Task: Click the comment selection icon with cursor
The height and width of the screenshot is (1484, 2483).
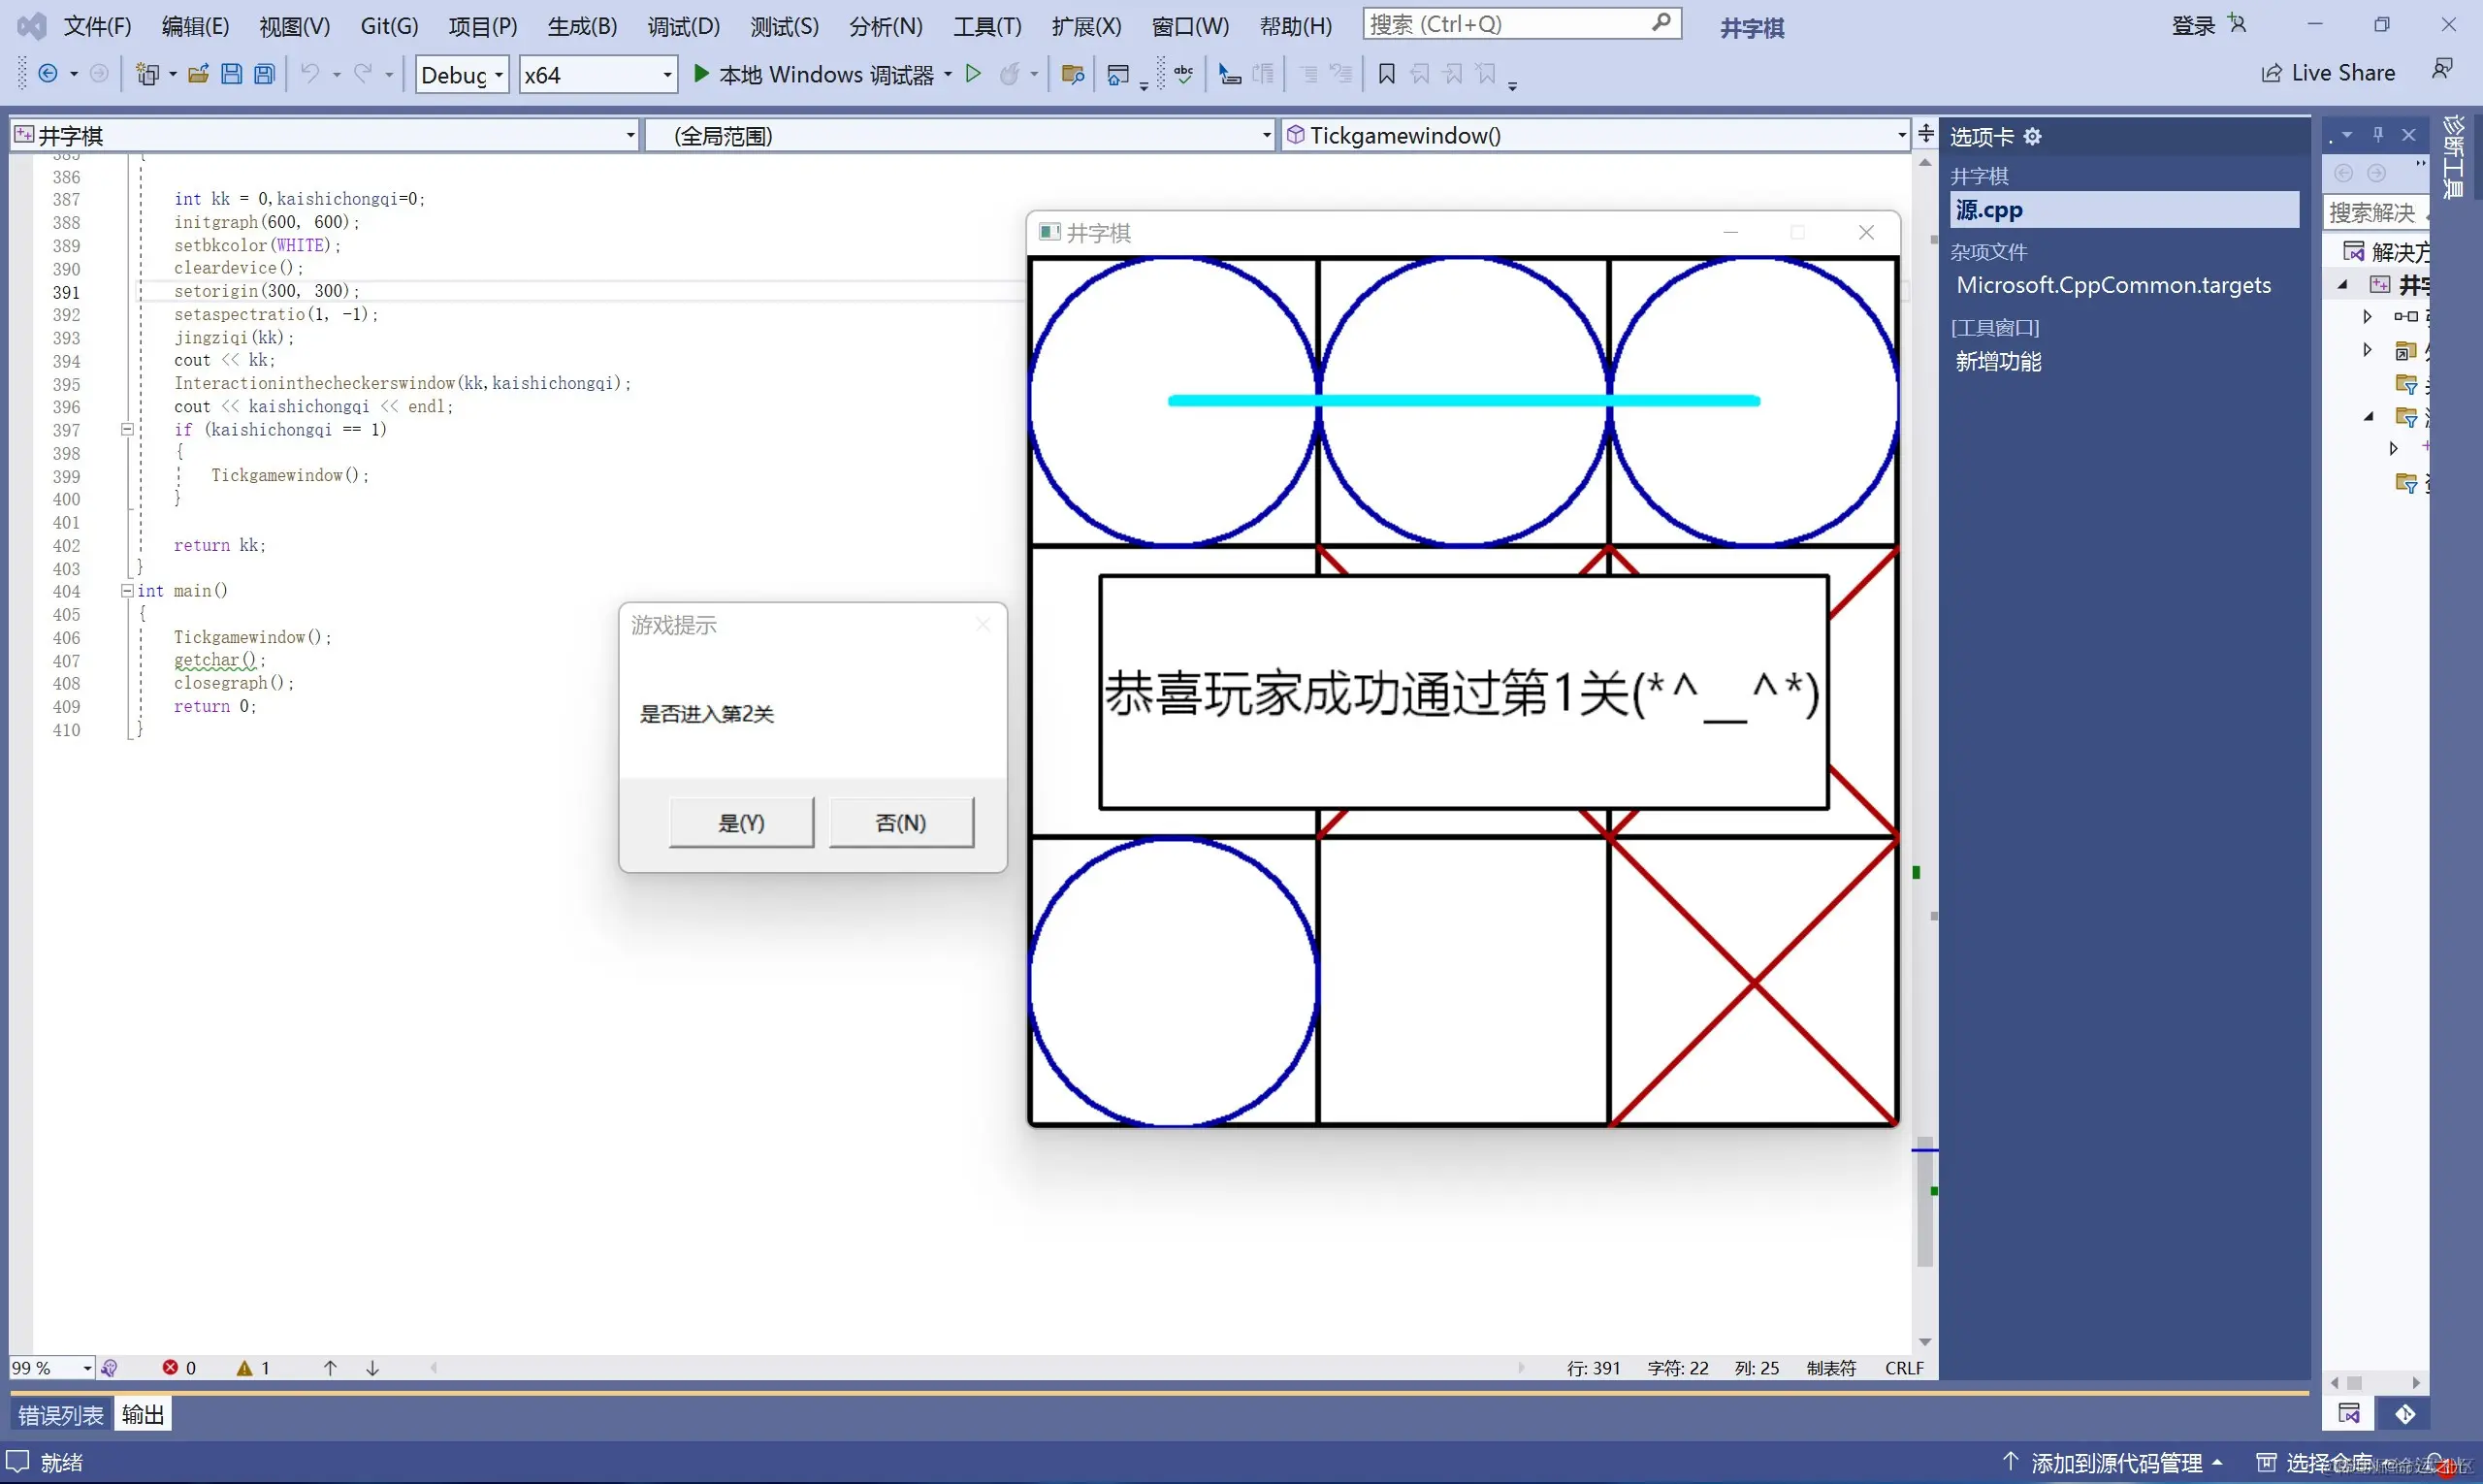Action: pos(1229,74)
